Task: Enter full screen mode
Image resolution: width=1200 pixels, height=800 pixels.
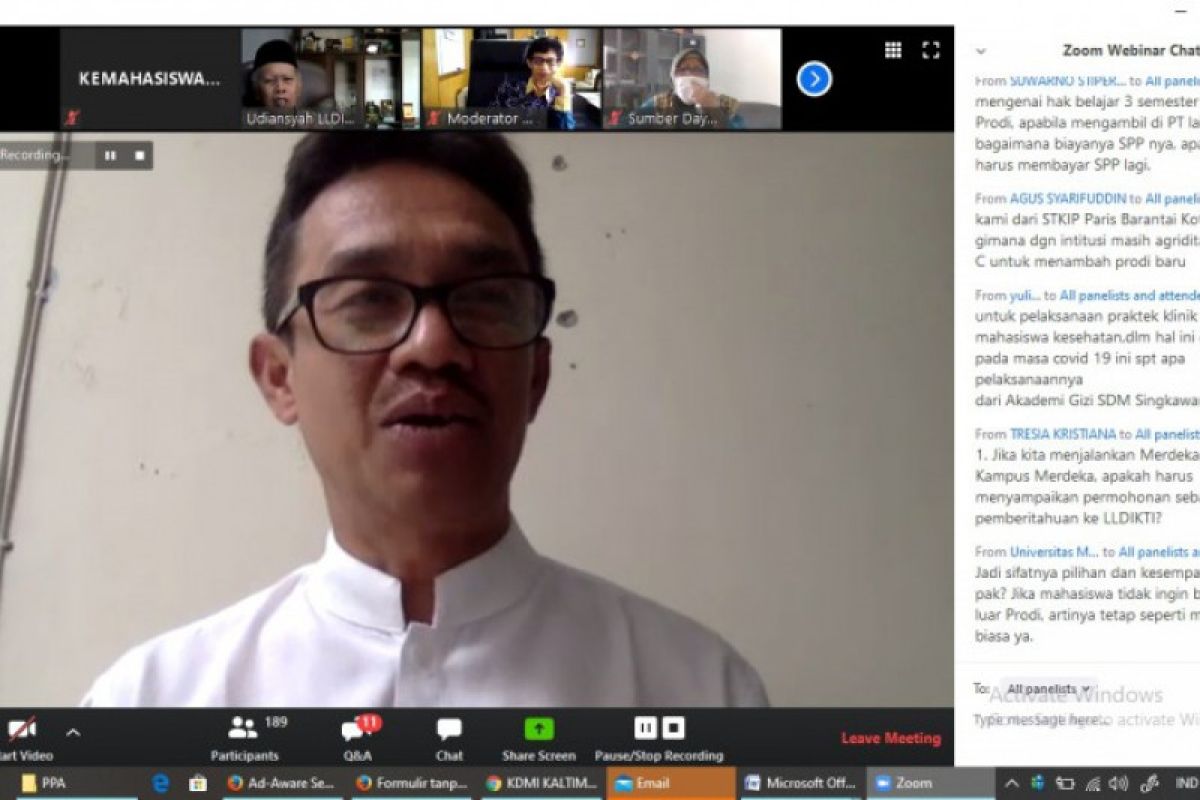Action: click(931, 50)
